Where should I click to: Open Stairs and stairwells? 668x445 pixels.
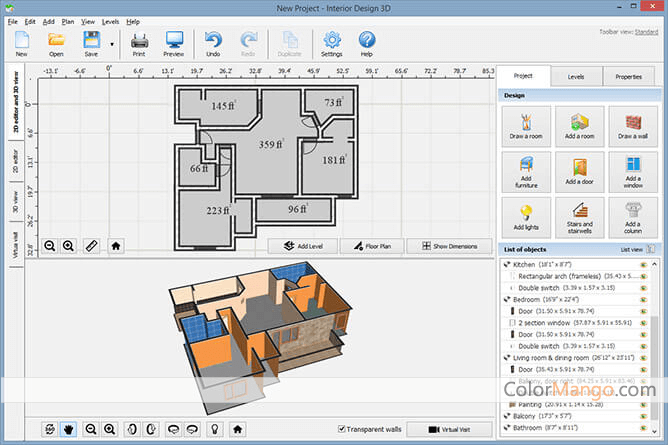[x=579, y=218]
